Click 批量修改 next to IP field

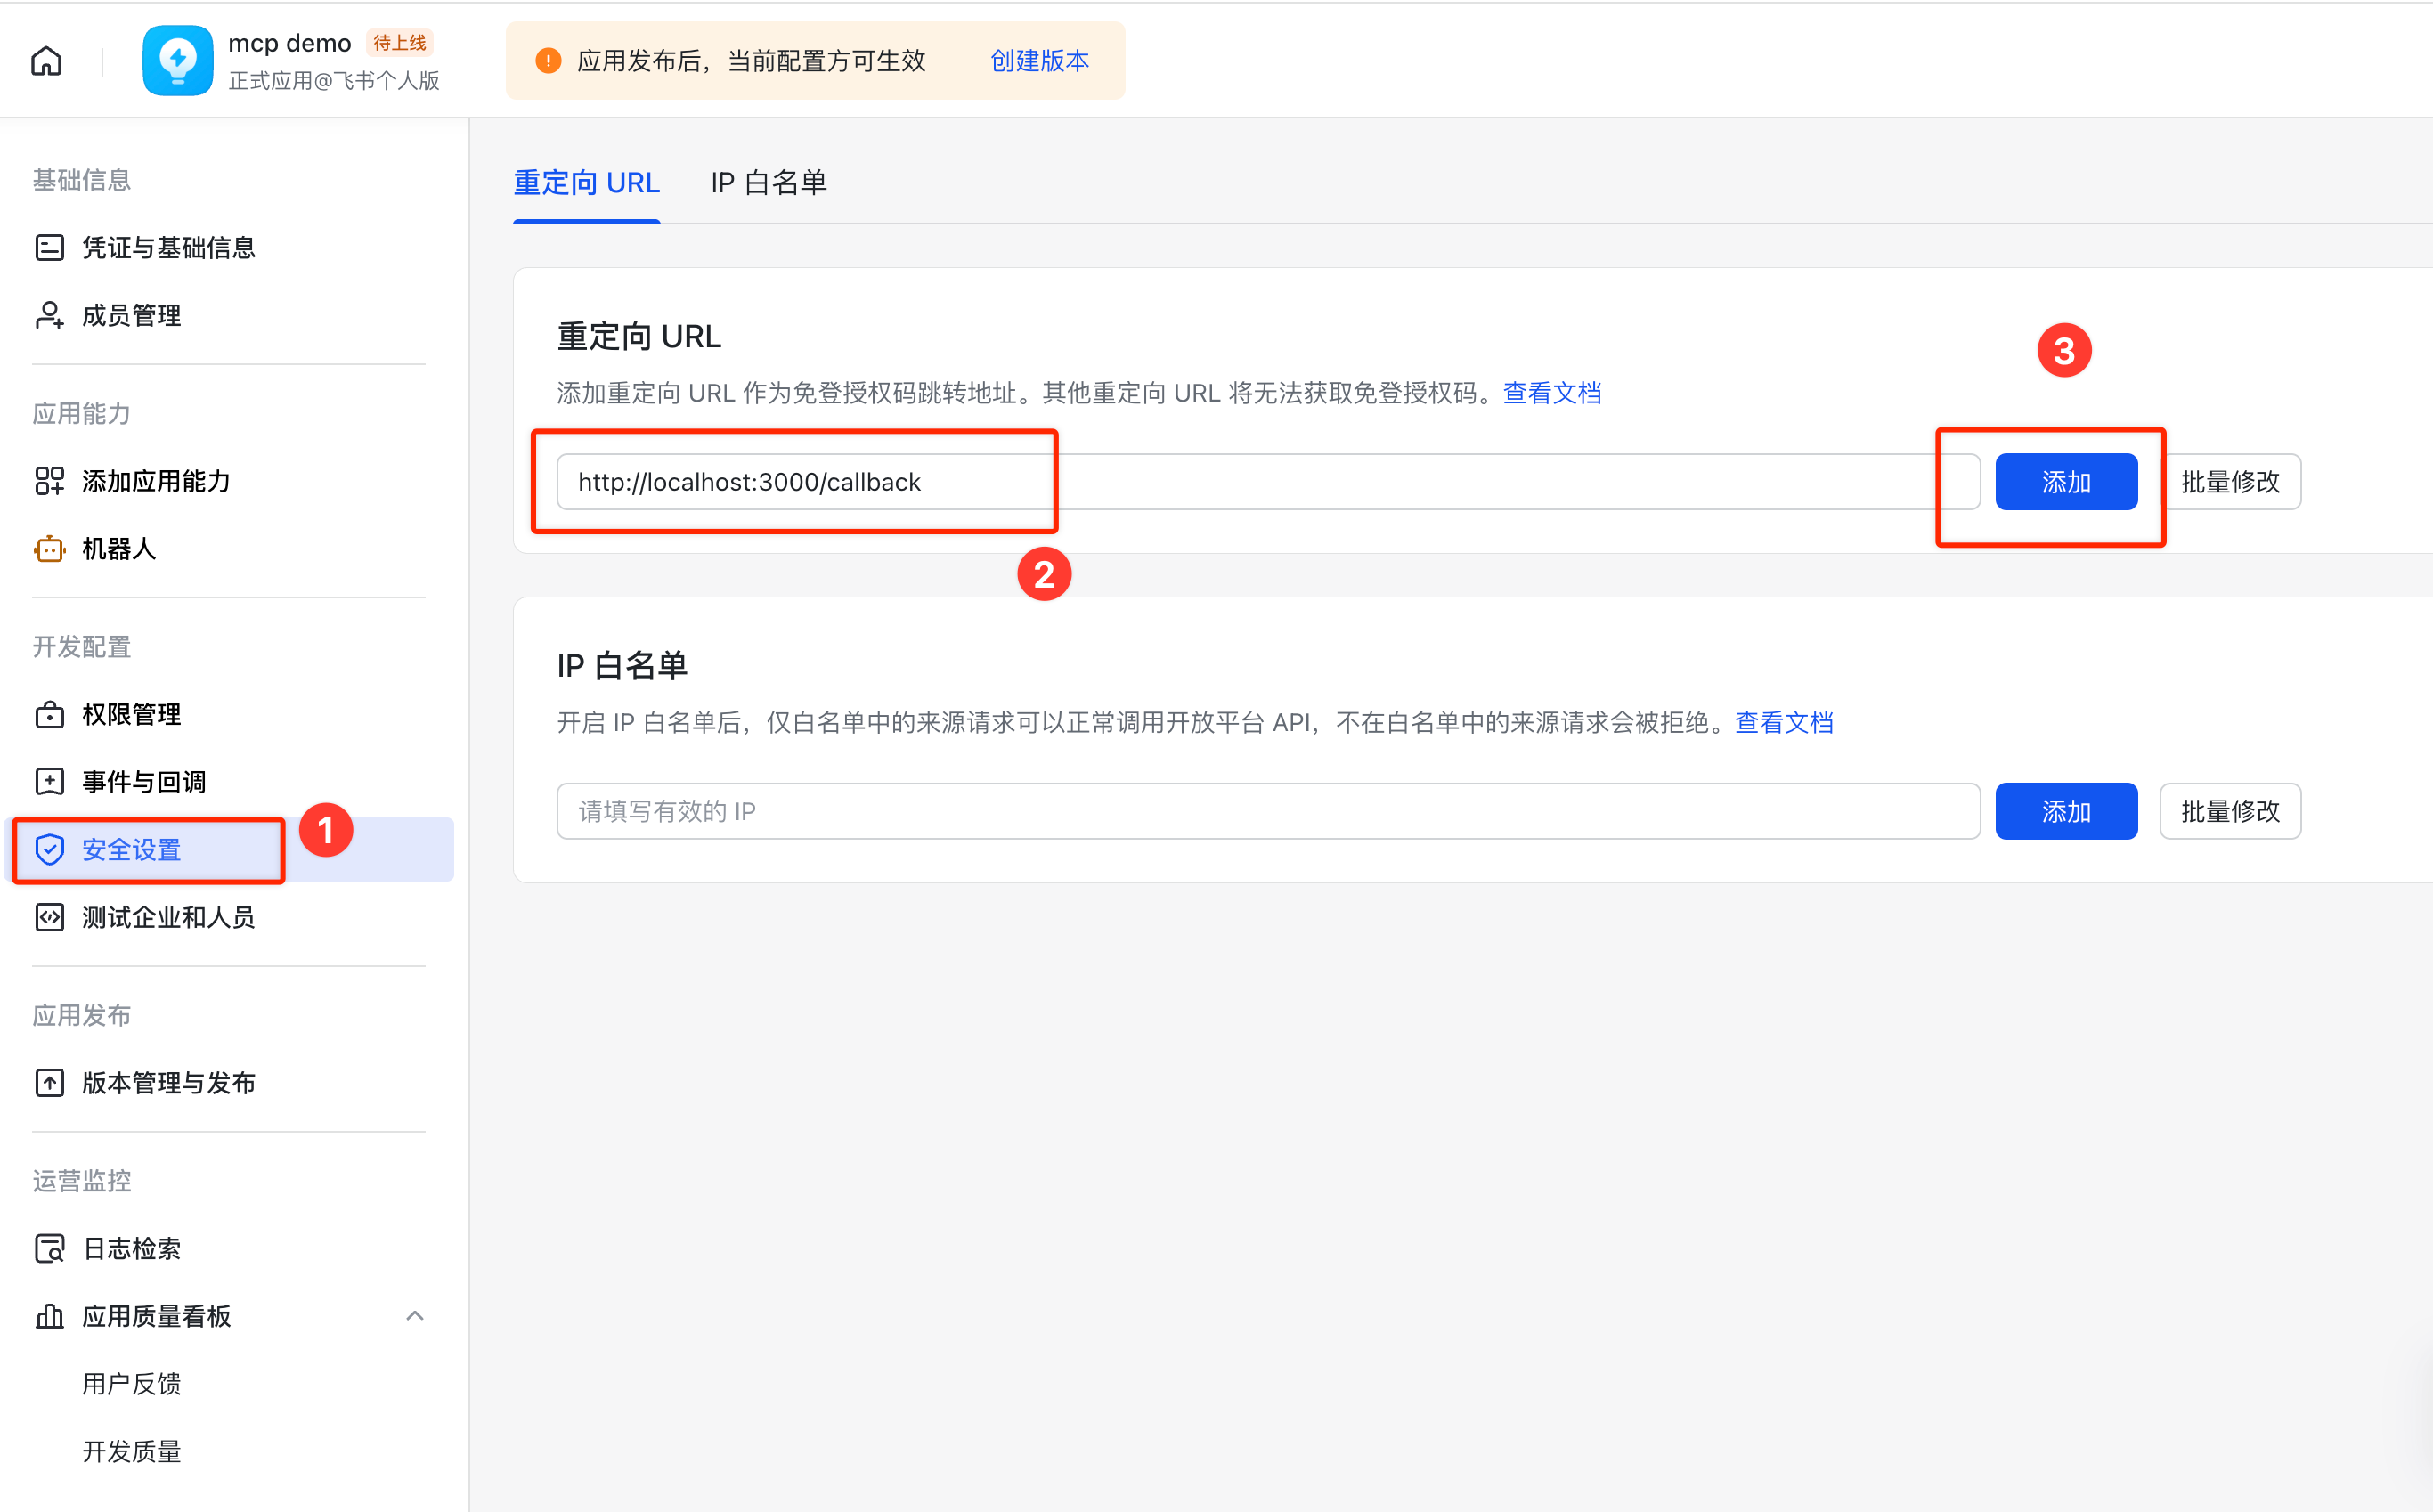point(2229,811)
